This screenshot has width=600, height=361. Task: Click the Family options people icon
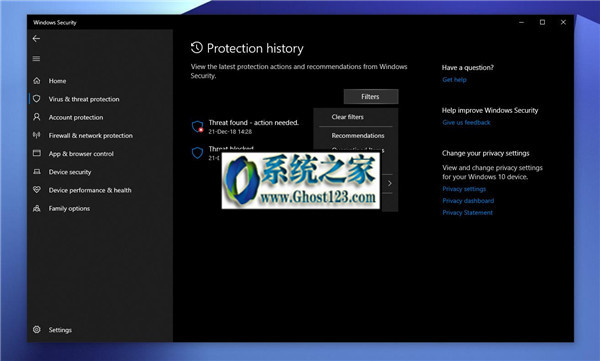37,208
